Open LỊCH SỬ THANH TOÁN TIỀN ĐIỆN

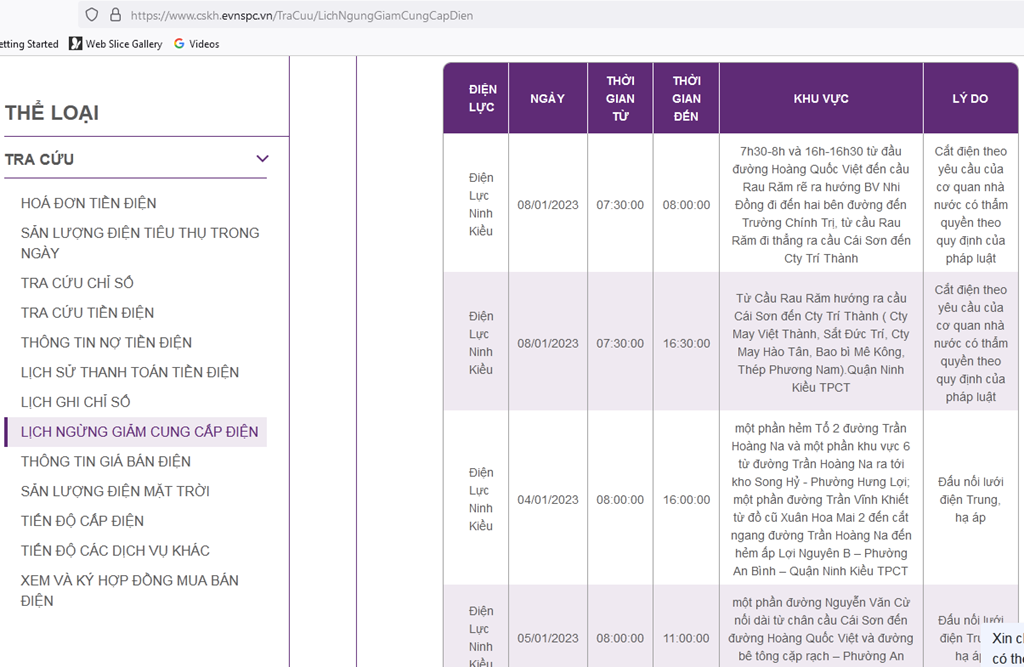tap(130, 372)
